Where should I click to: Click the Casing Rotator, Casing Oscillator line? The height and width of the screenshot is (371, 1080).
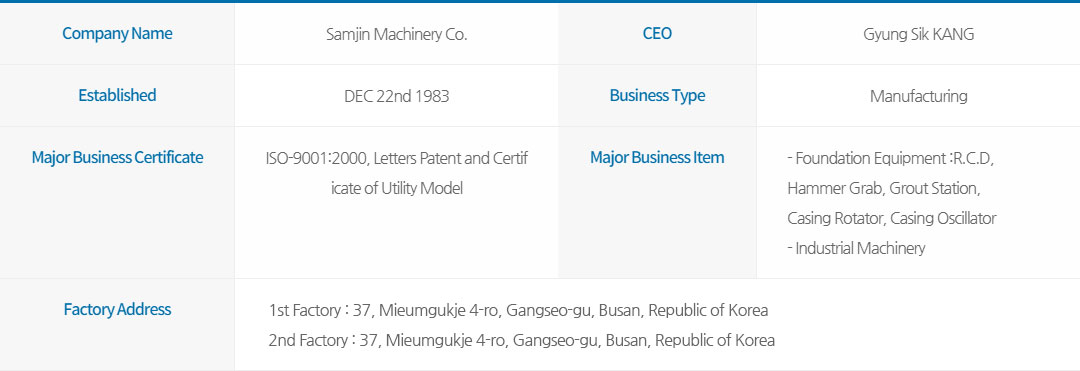point(892,218)
